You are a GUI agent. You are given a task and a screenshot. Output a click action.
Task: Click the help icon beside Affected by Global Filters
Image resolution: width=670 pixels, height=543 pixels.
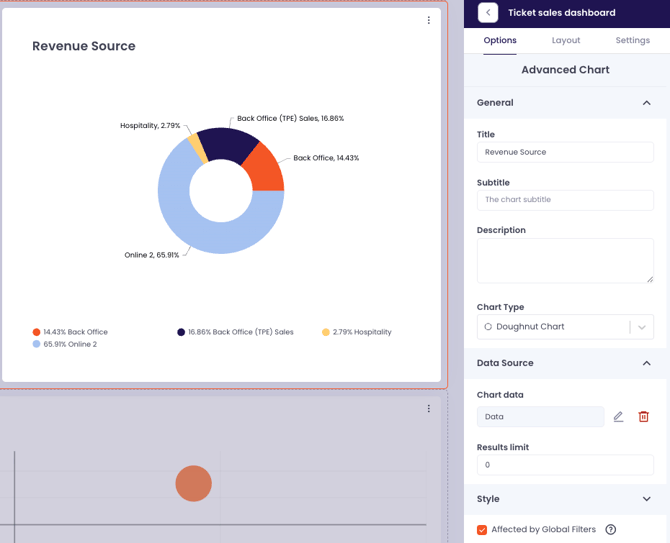point(611,530)
